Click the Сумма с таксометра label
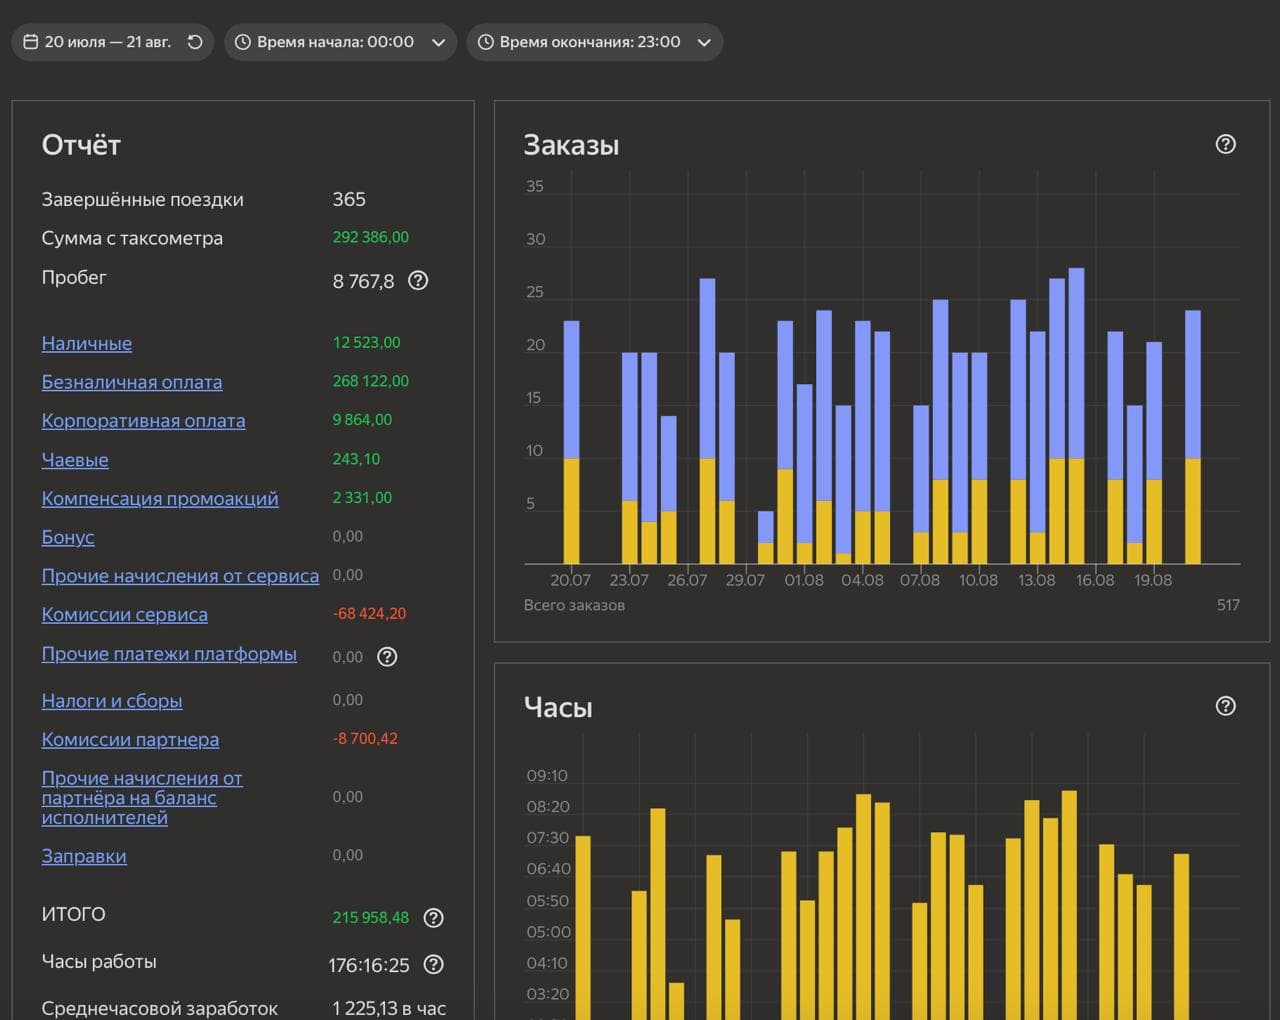This screenshot has width=1280, height=1020. (x=132, y=238)
